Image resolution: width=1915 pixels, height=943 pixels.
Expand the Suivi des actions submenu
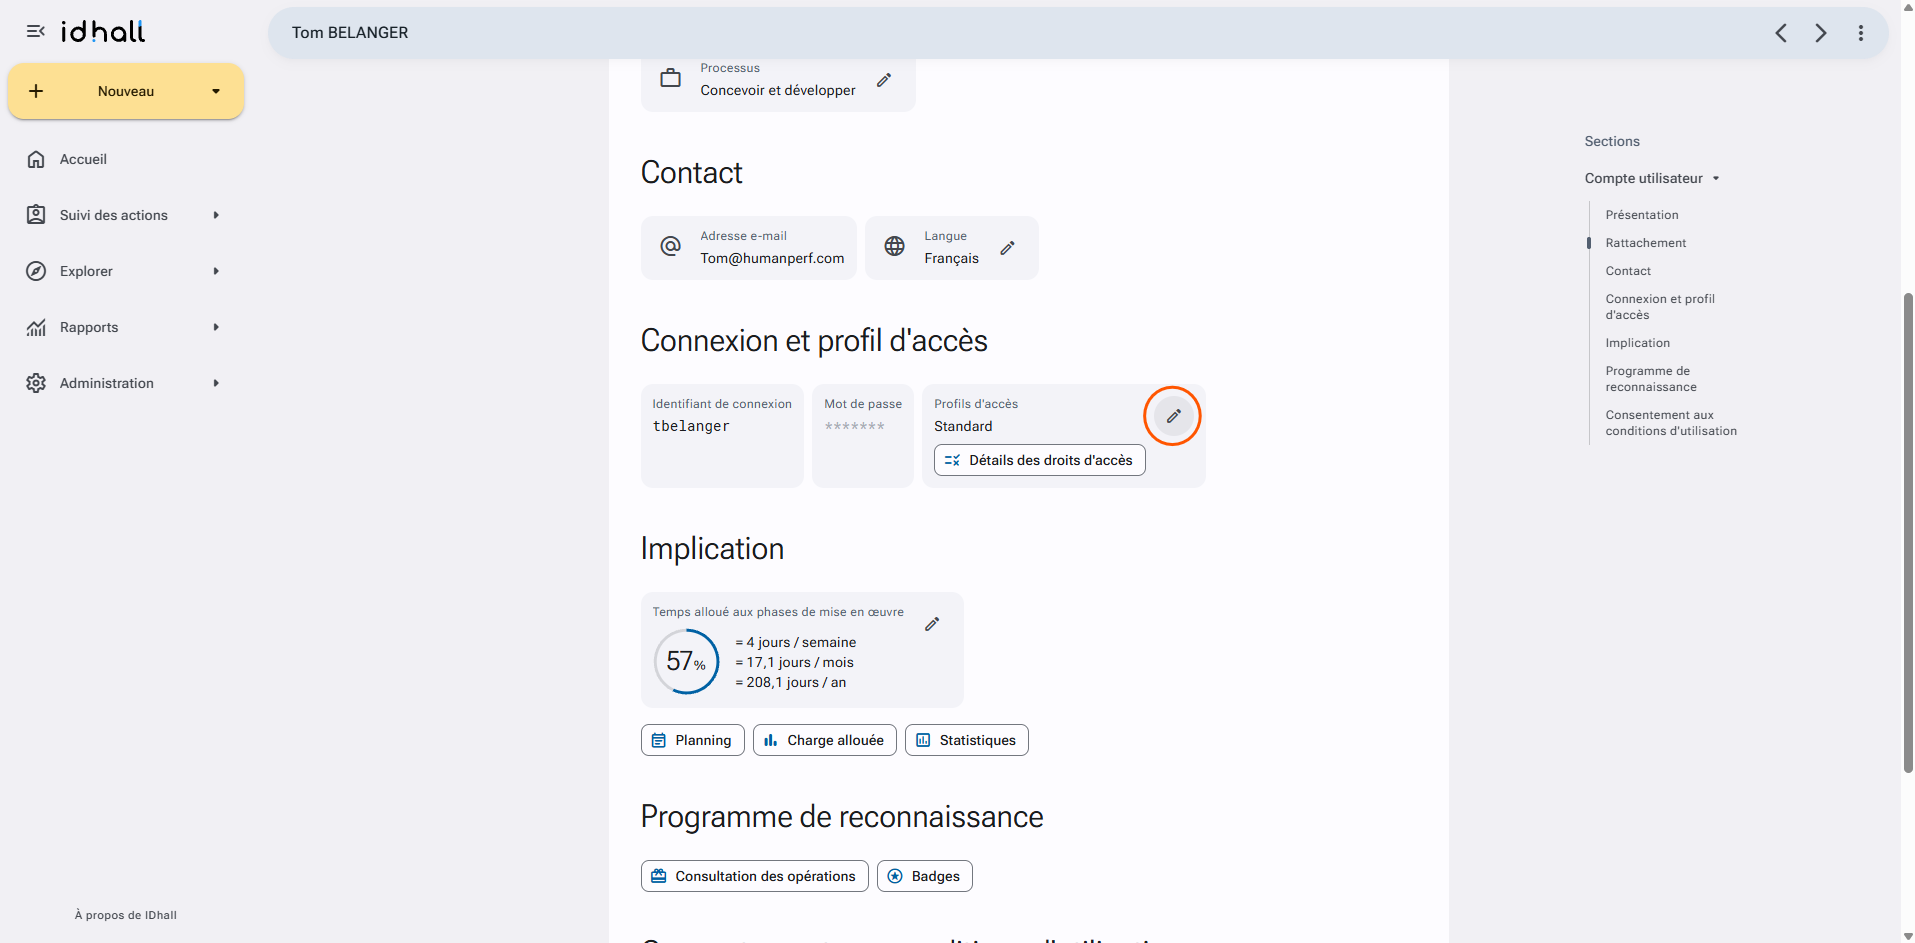click(x=216, y=215)
